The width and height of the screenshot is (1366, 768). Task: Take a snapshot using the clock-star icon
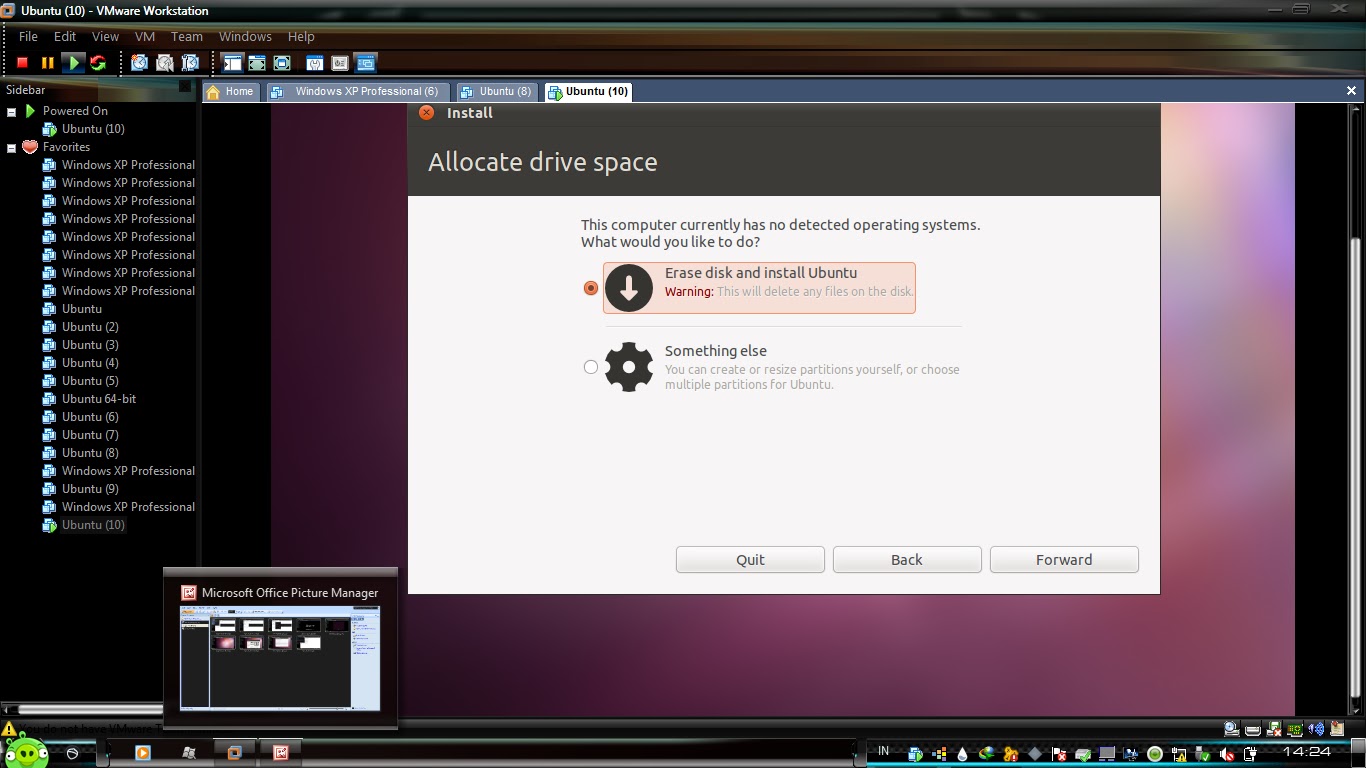[139, 63]
